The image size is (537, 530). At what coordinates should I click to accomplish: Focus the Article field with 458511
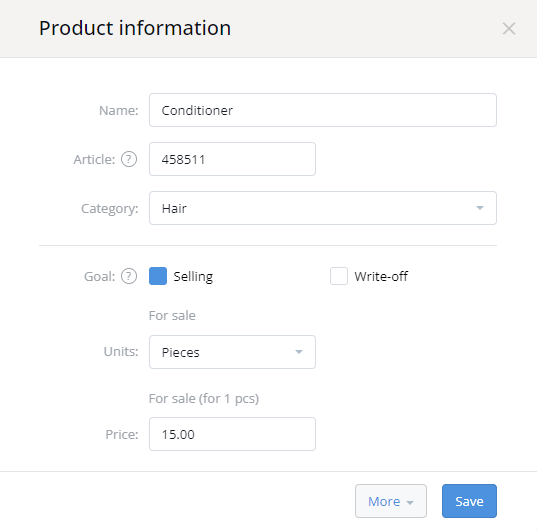[232, 159]
